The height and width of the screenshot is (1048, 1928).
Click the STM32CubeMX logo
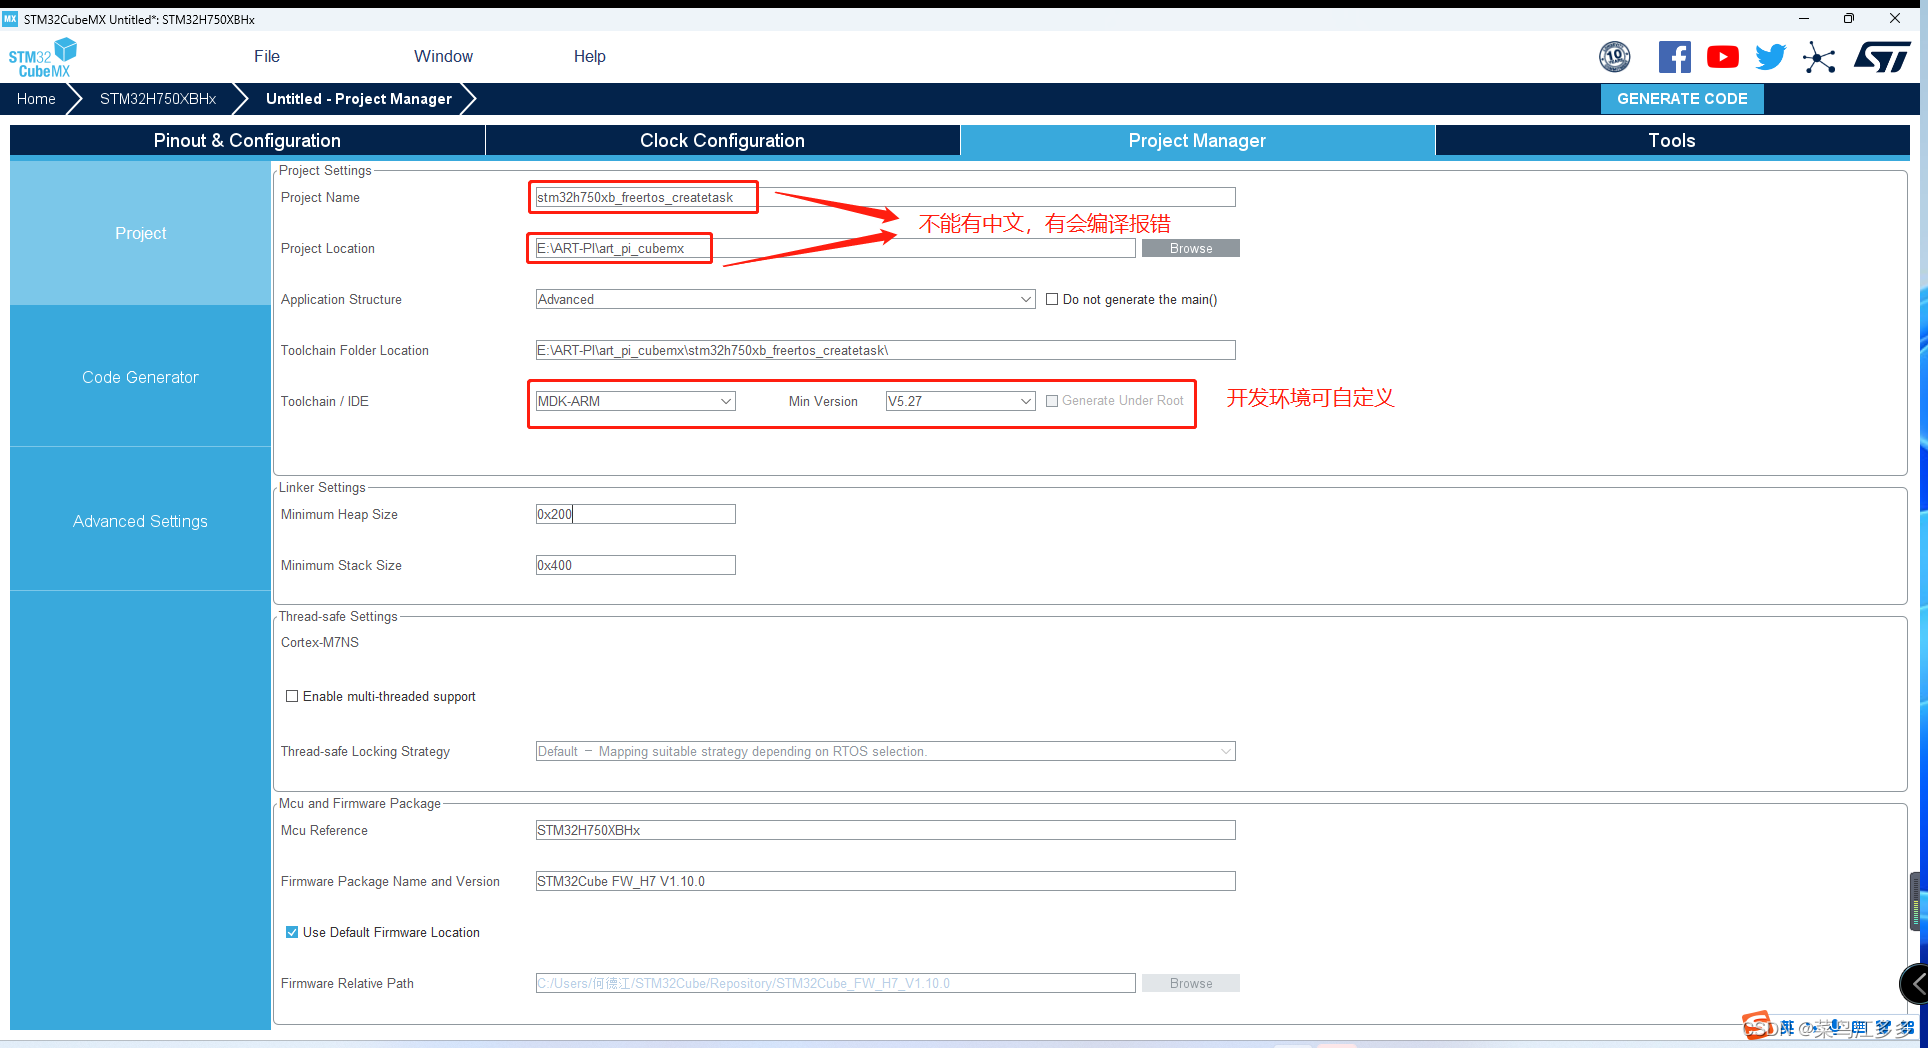coord(42,58)
